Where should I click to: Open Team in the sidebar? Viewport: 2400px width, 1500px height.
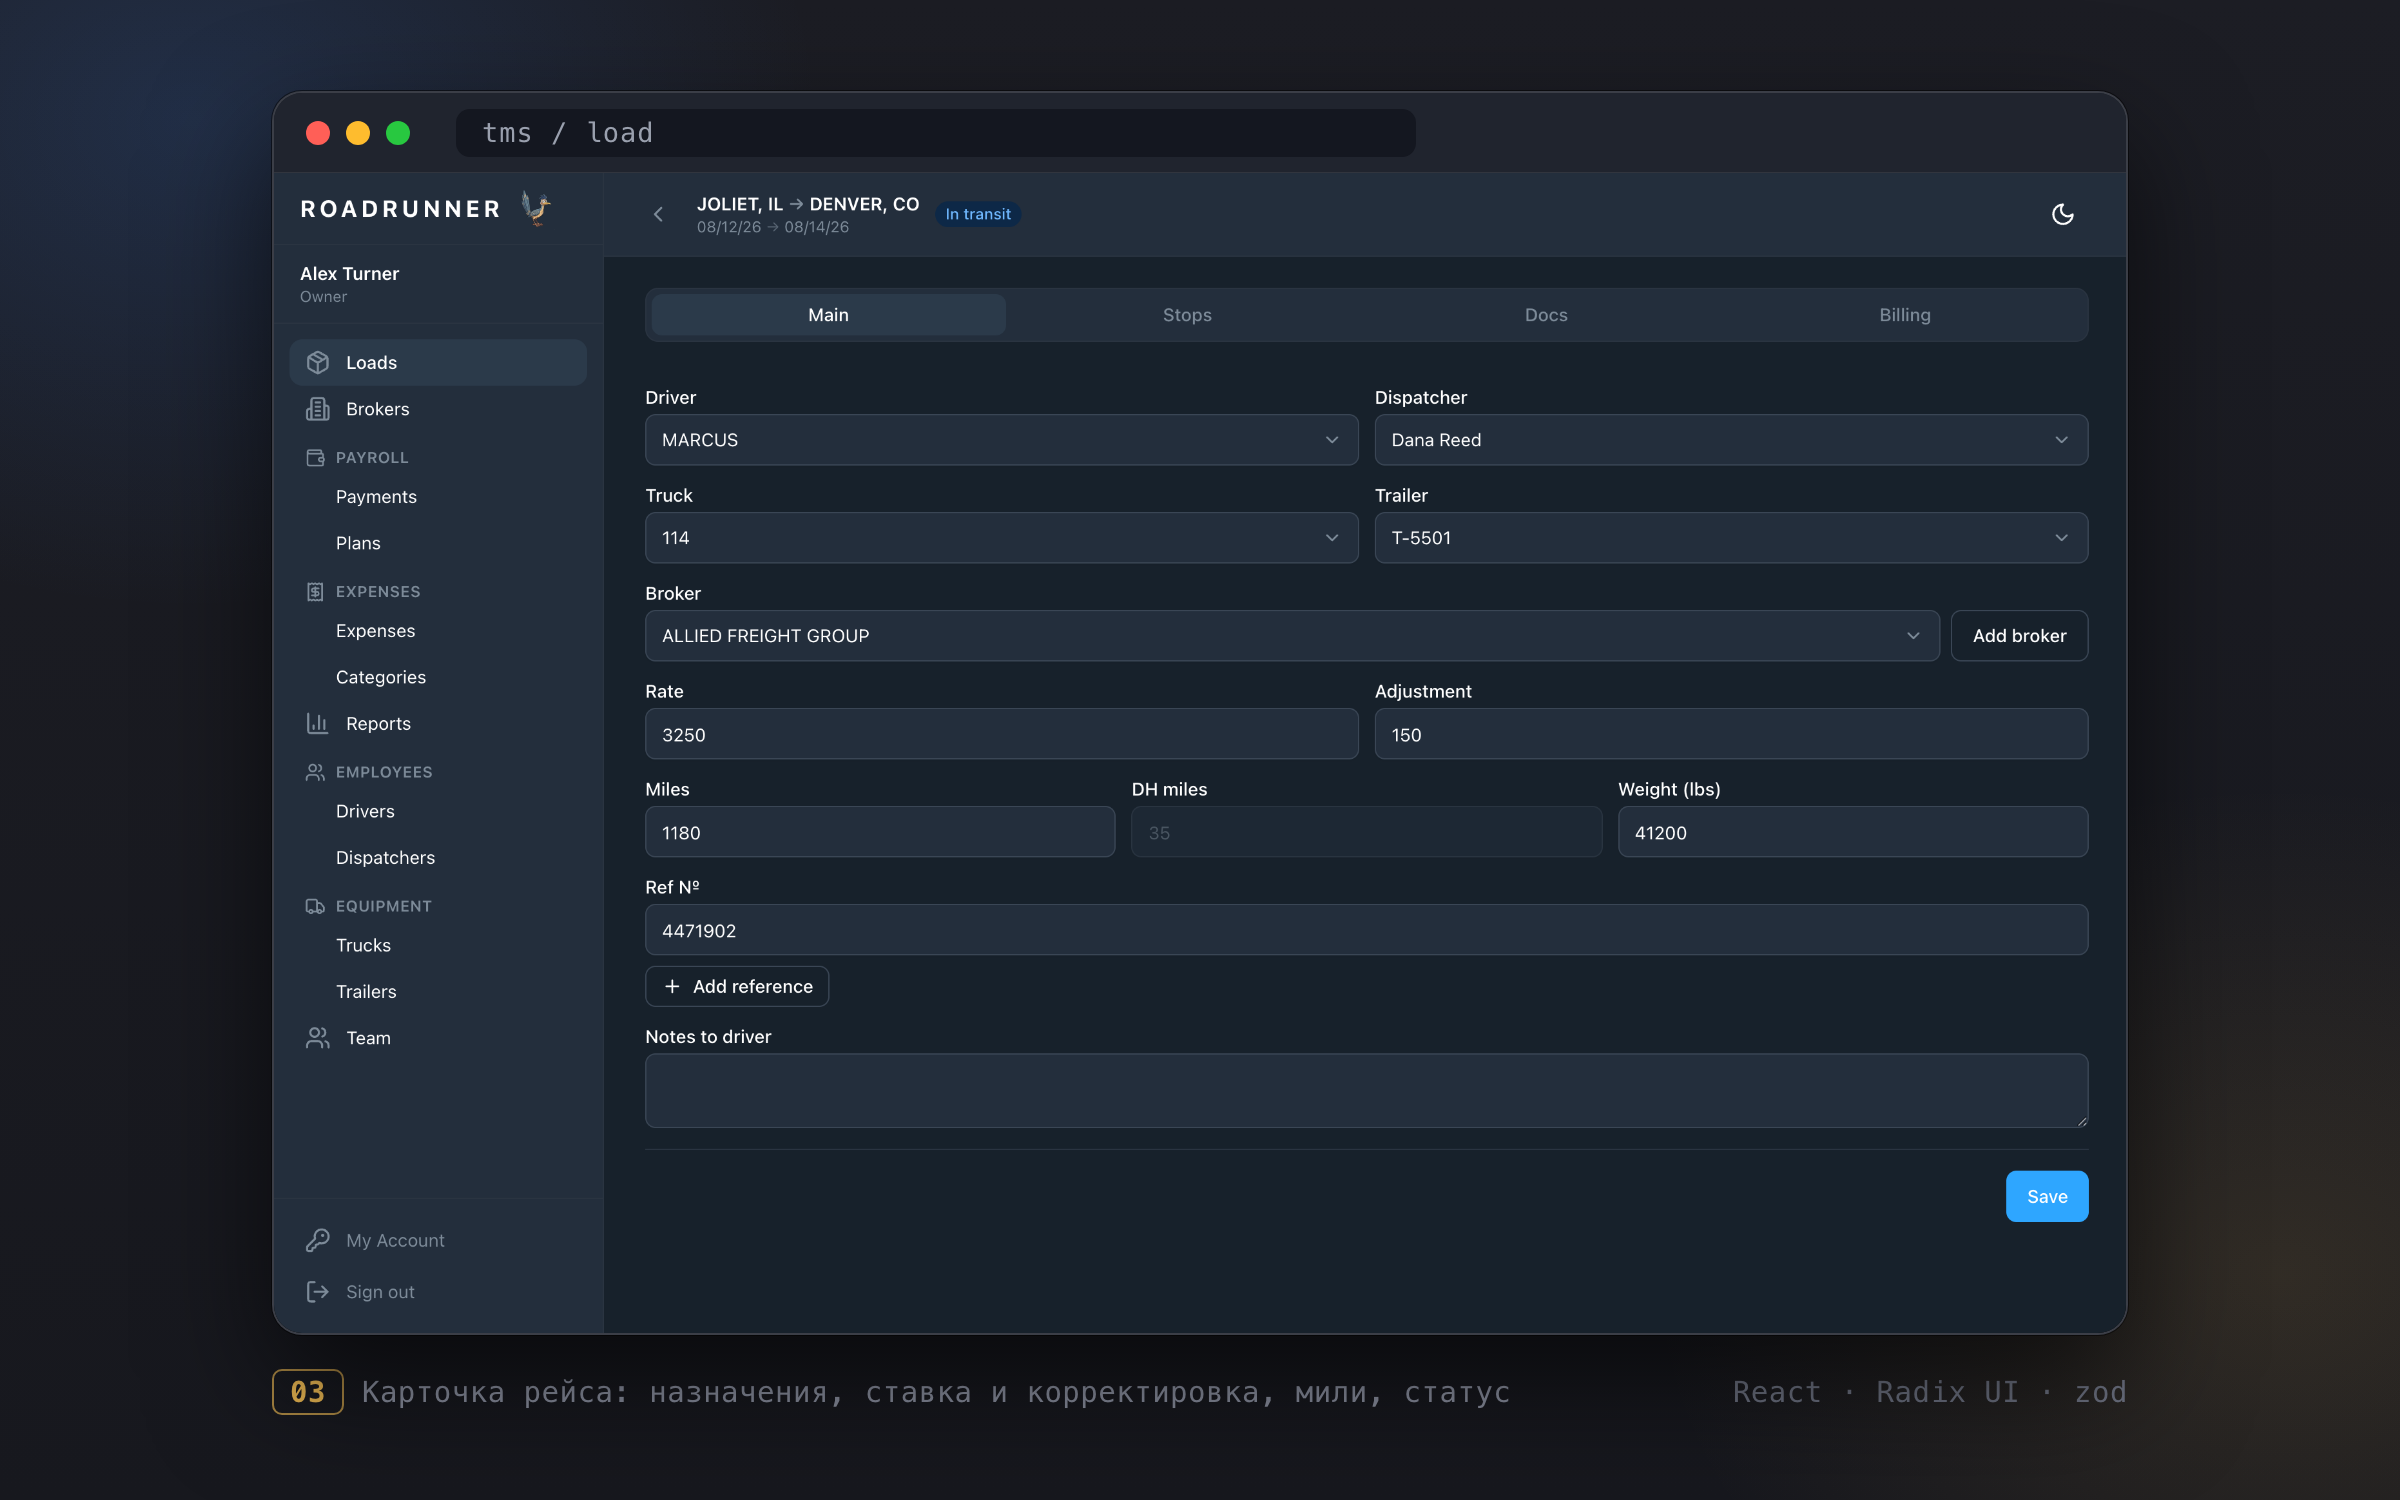tap(438, 1038)
